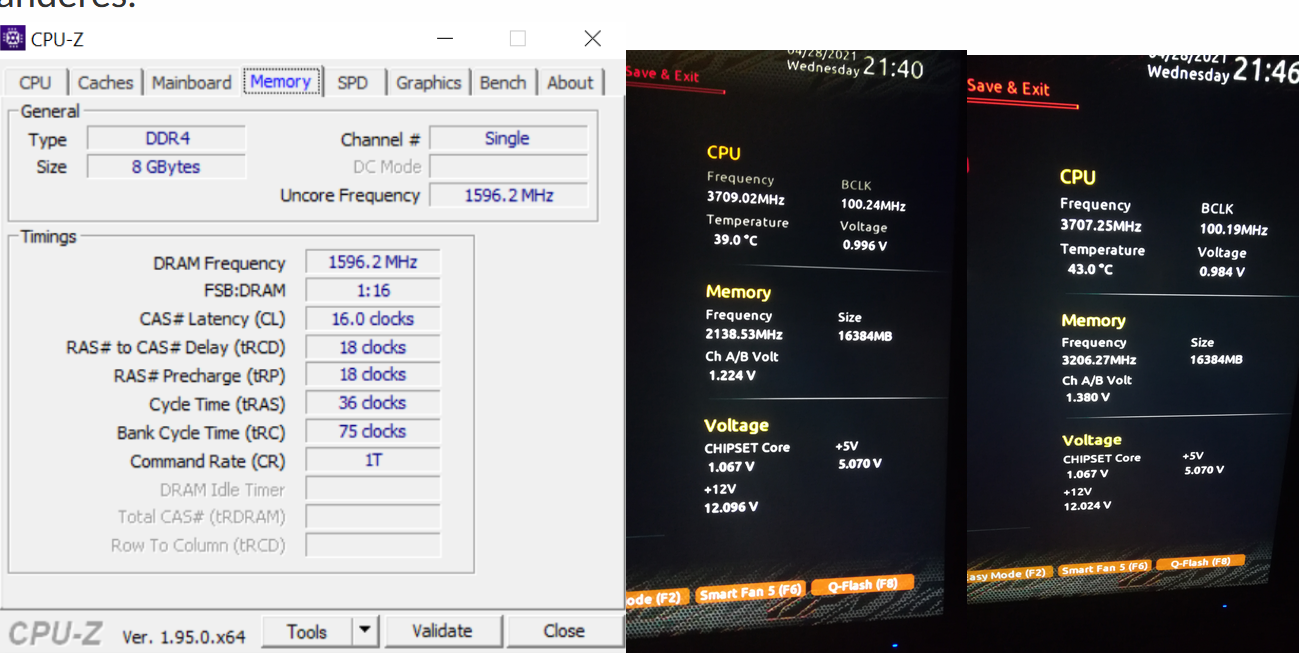Close CPU-Z with the title bar X
Viewport: 1299px width, 653px height.
(592, 38)
